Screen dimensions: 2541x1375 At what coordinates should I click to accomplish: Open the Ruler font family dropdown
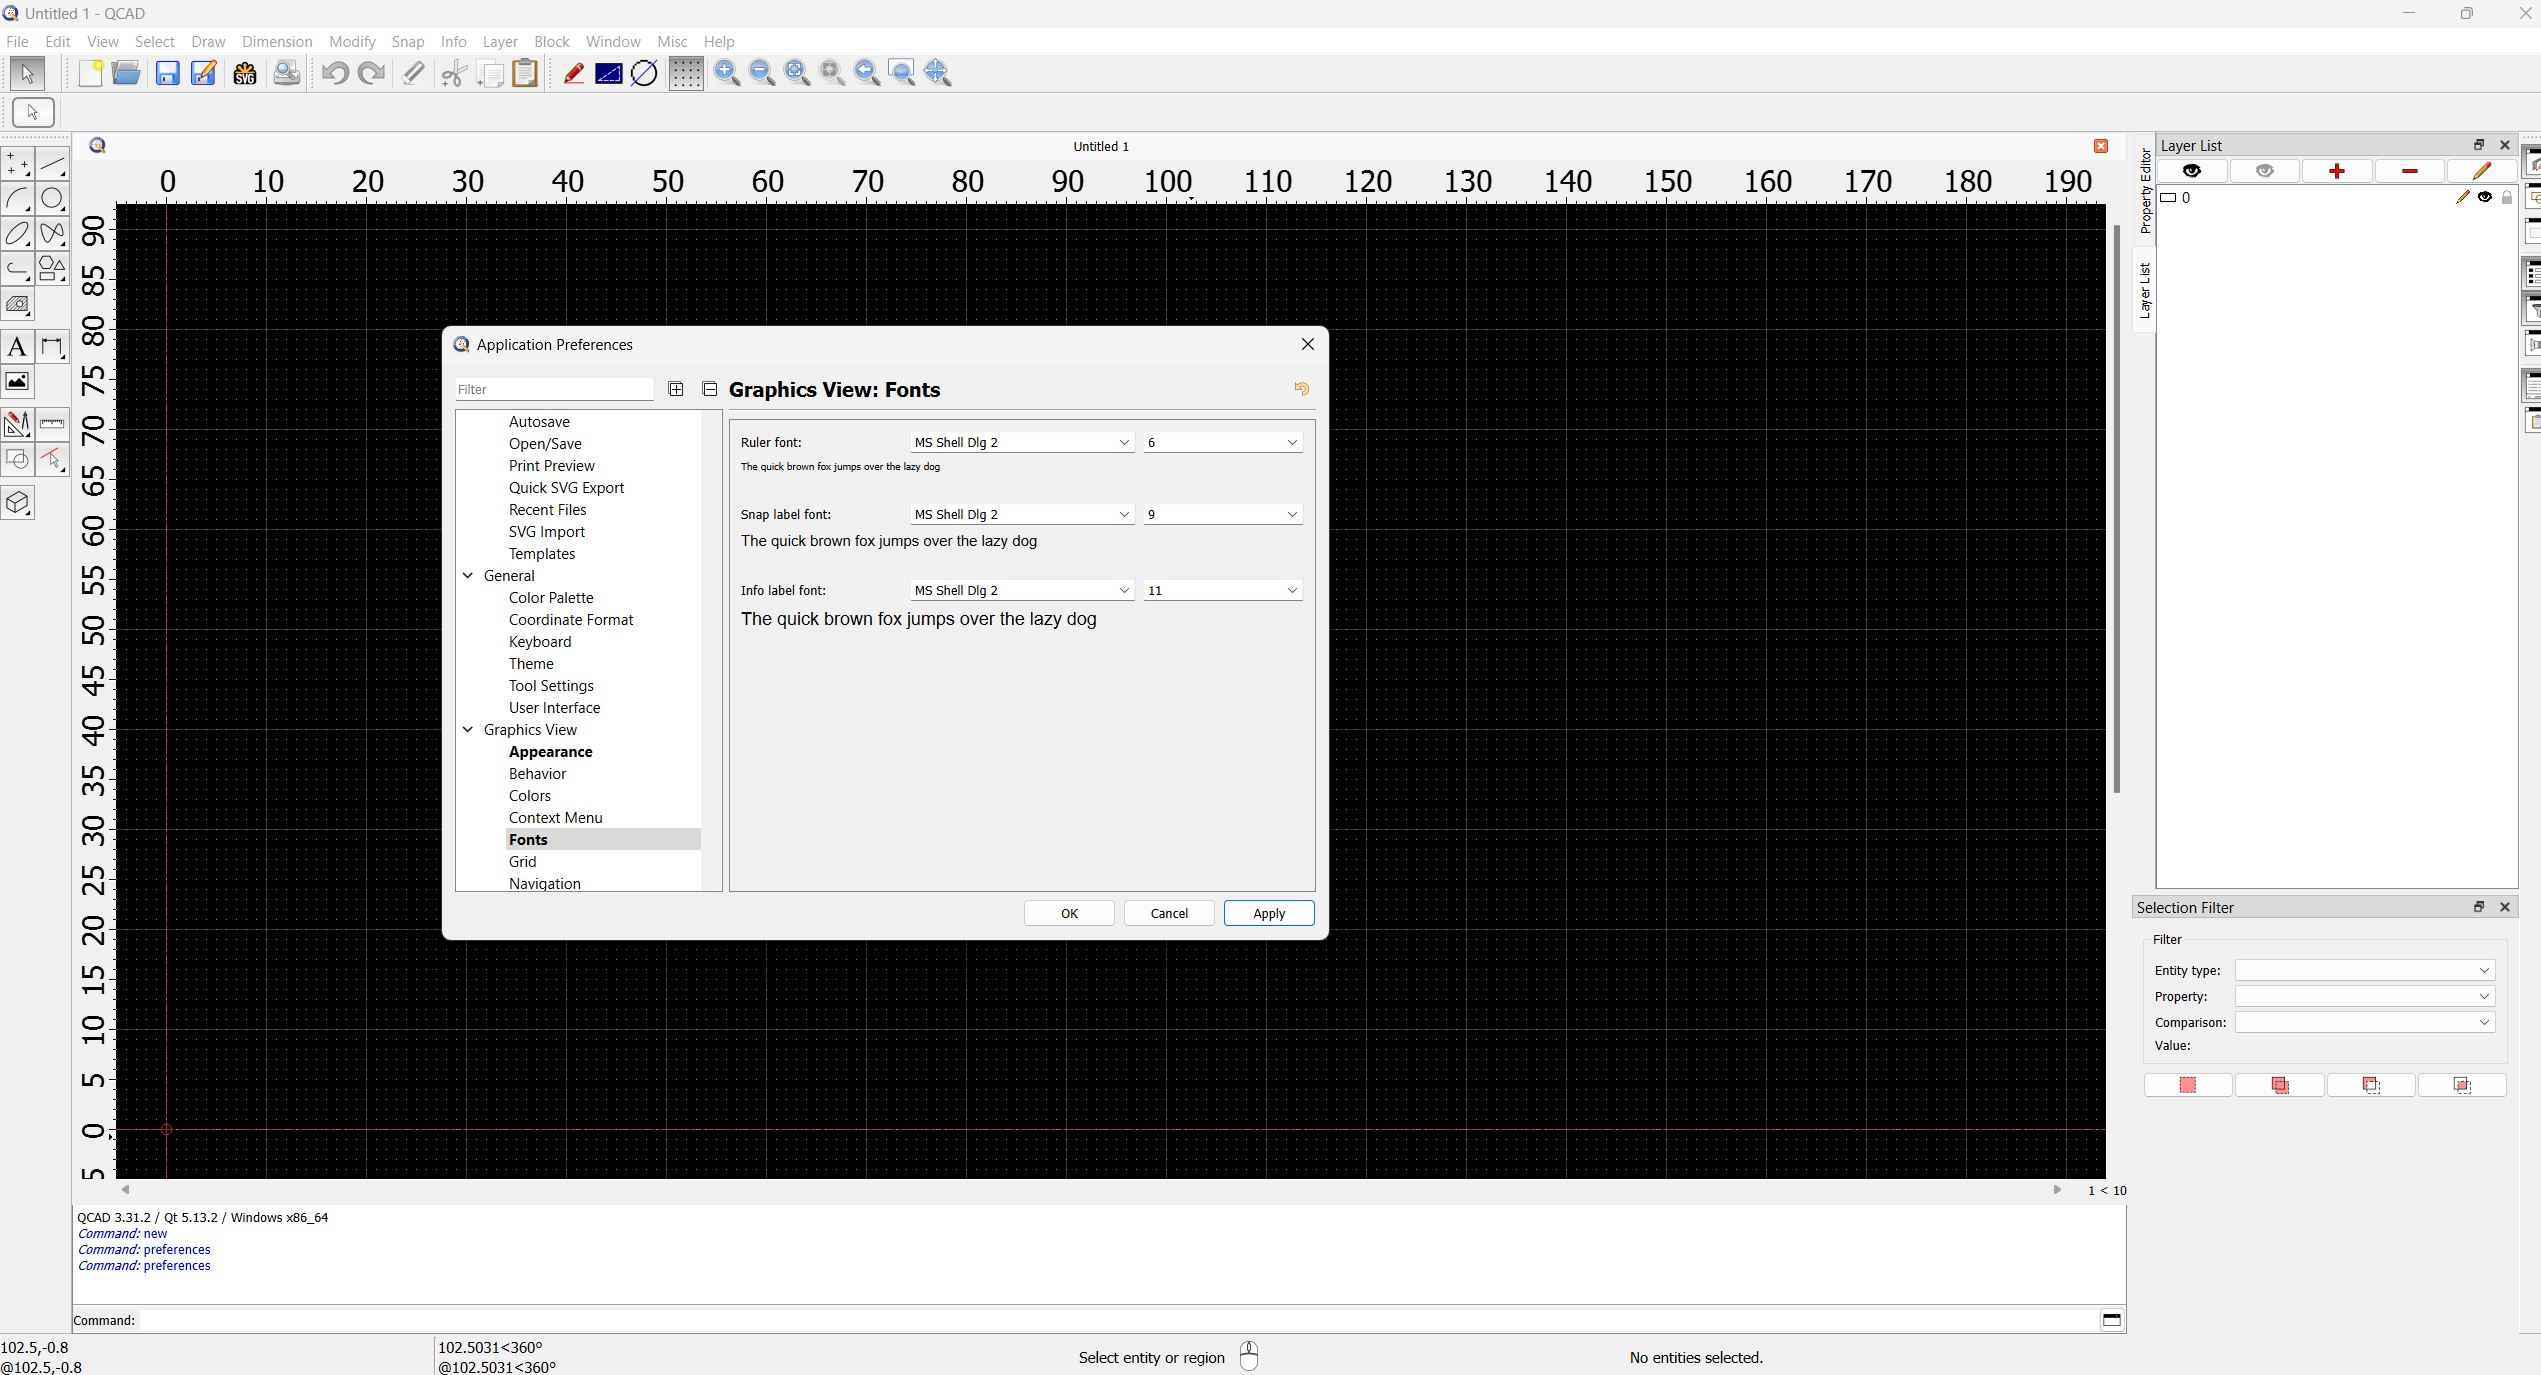coord(1022,442)
